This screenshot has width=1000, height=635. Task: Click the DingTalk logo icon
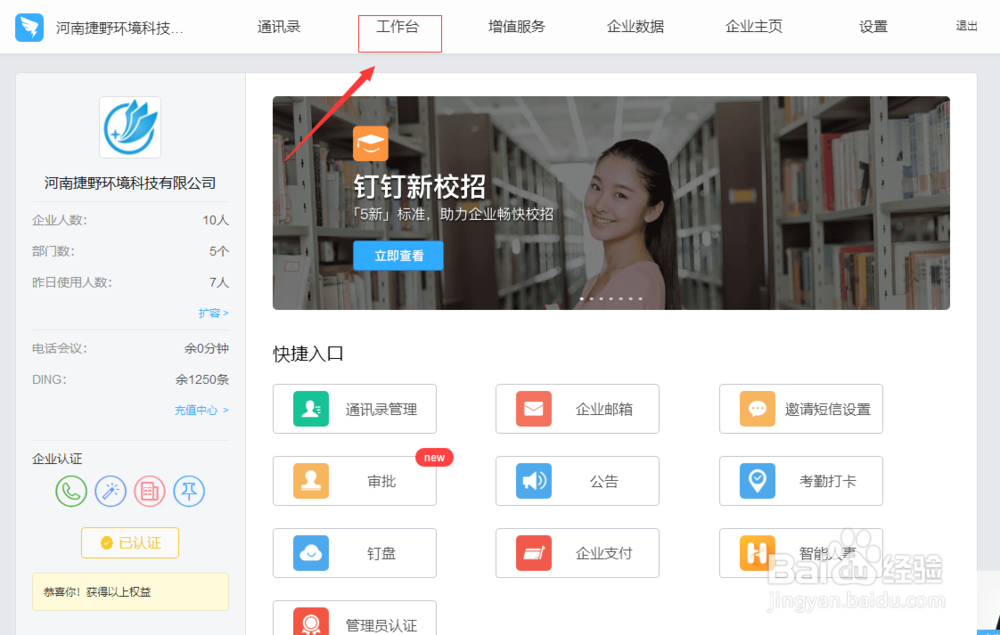coord(29,27)
